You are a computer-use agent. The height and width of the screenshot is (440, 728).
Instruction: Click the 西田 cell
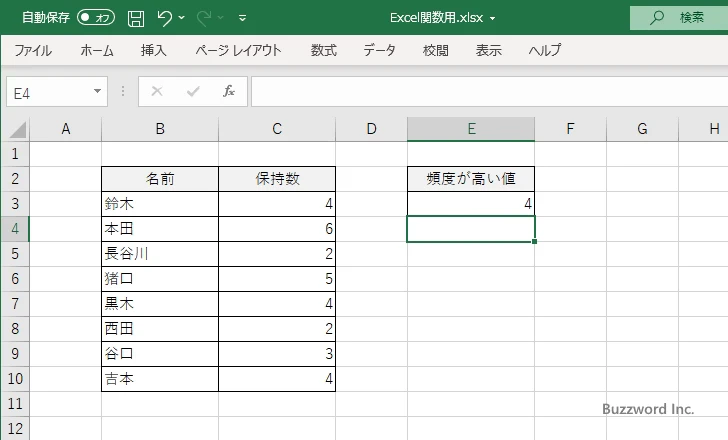pos(160,329)
